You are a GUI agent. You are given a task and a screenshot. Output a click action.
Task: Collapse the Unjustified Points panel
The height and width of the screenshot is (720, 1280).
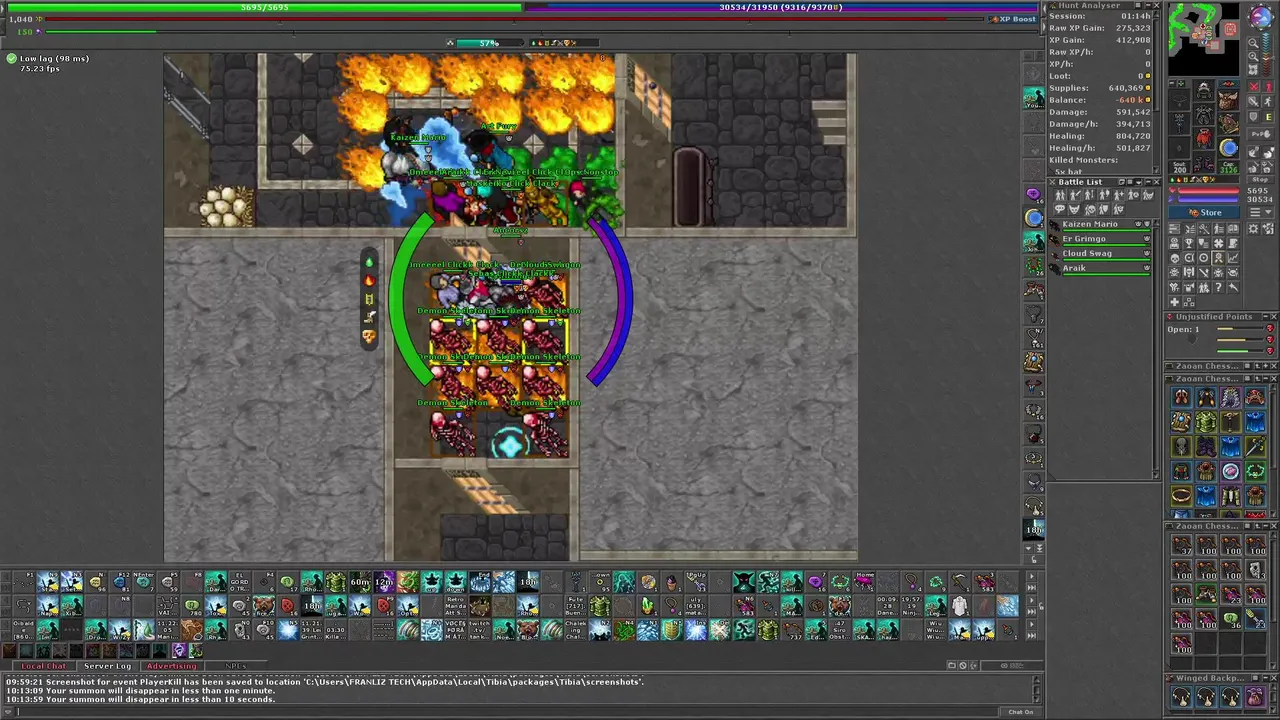(x=1264, y=317)
